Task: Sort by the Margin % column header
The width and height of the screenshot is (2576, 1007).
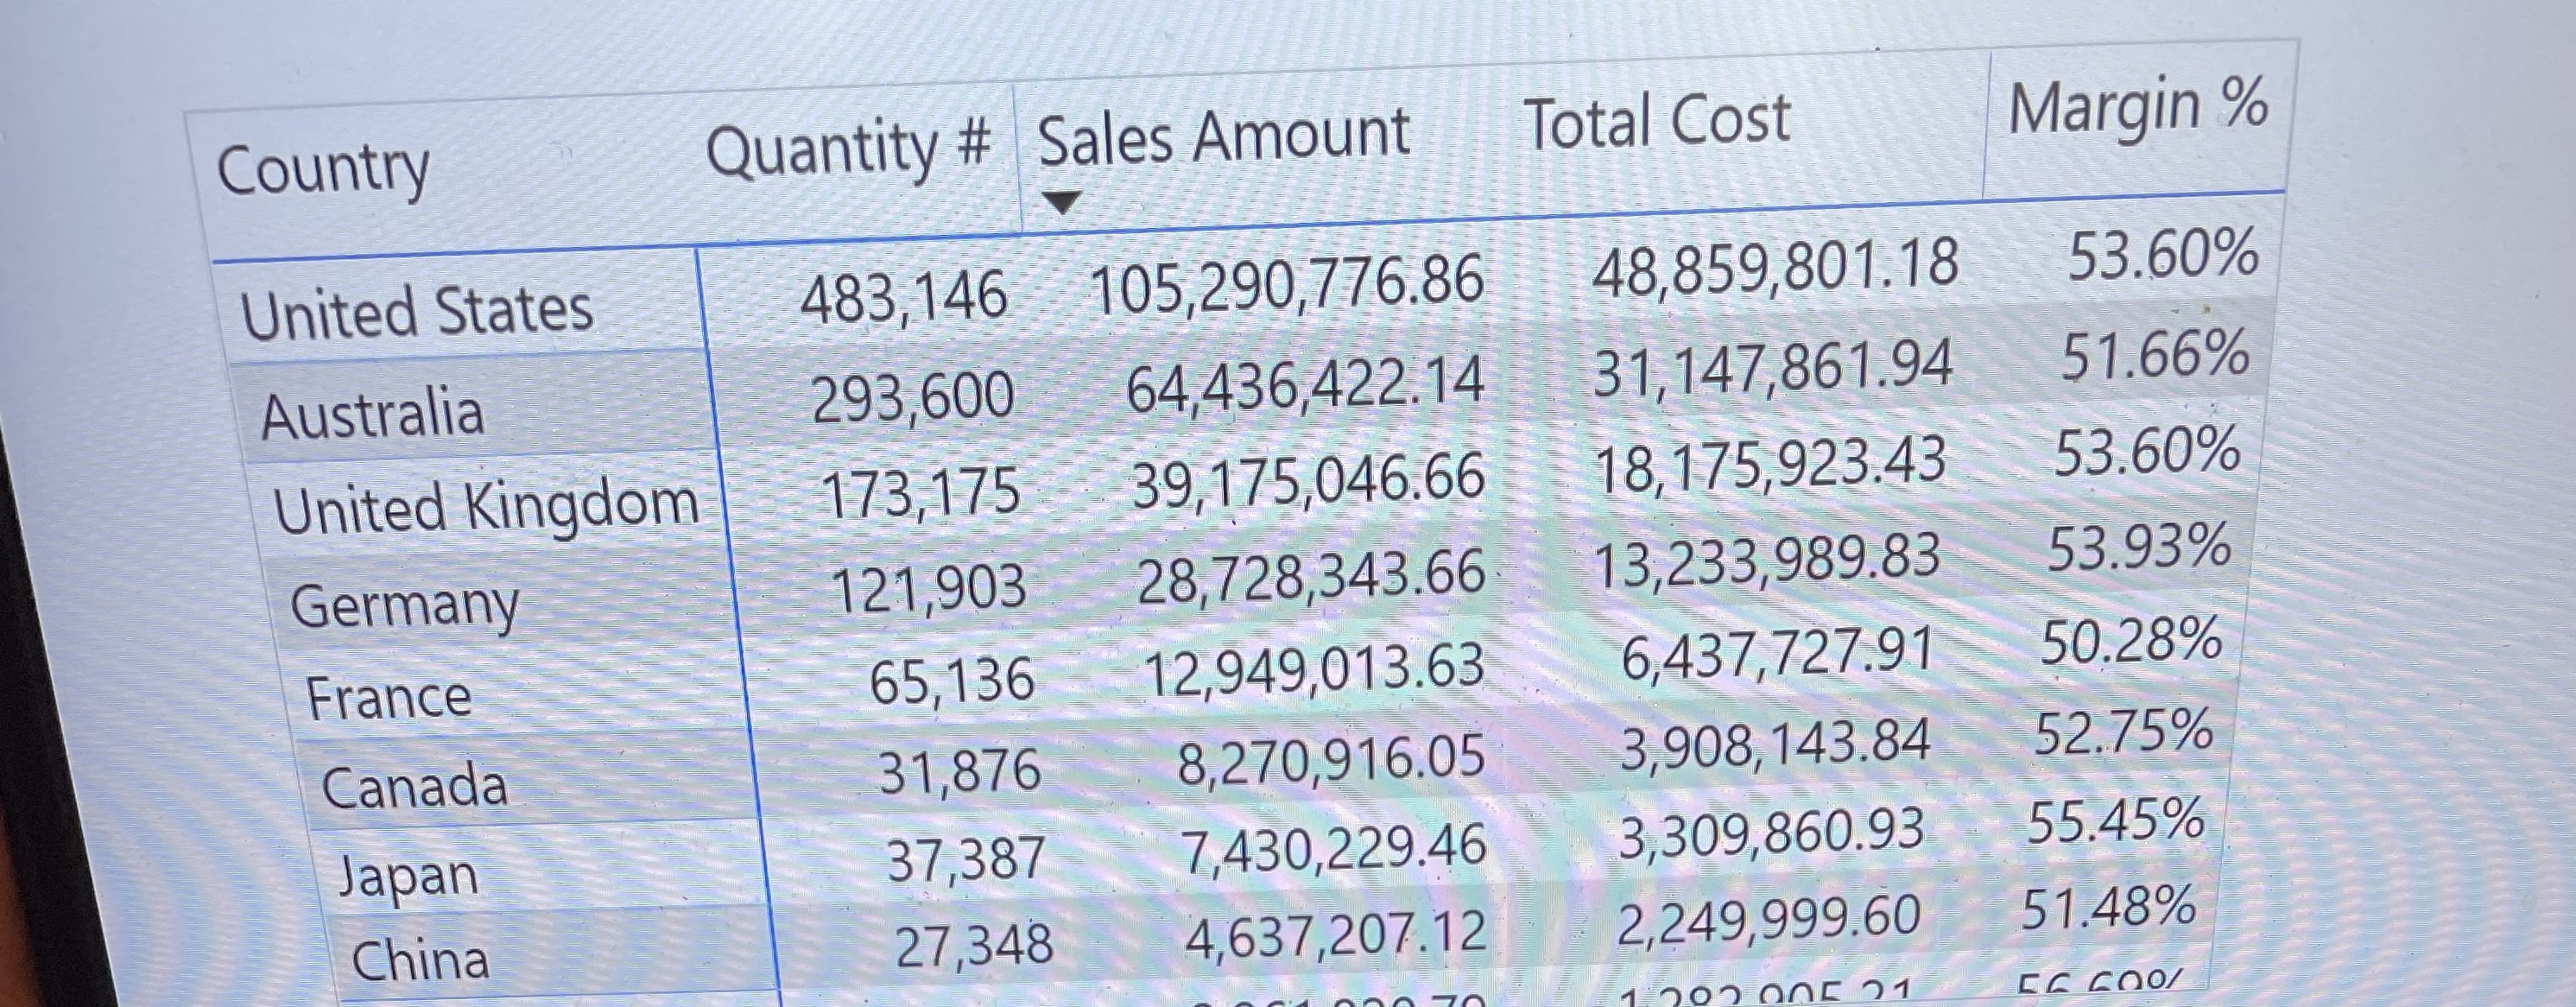Action: point(2141,108)
